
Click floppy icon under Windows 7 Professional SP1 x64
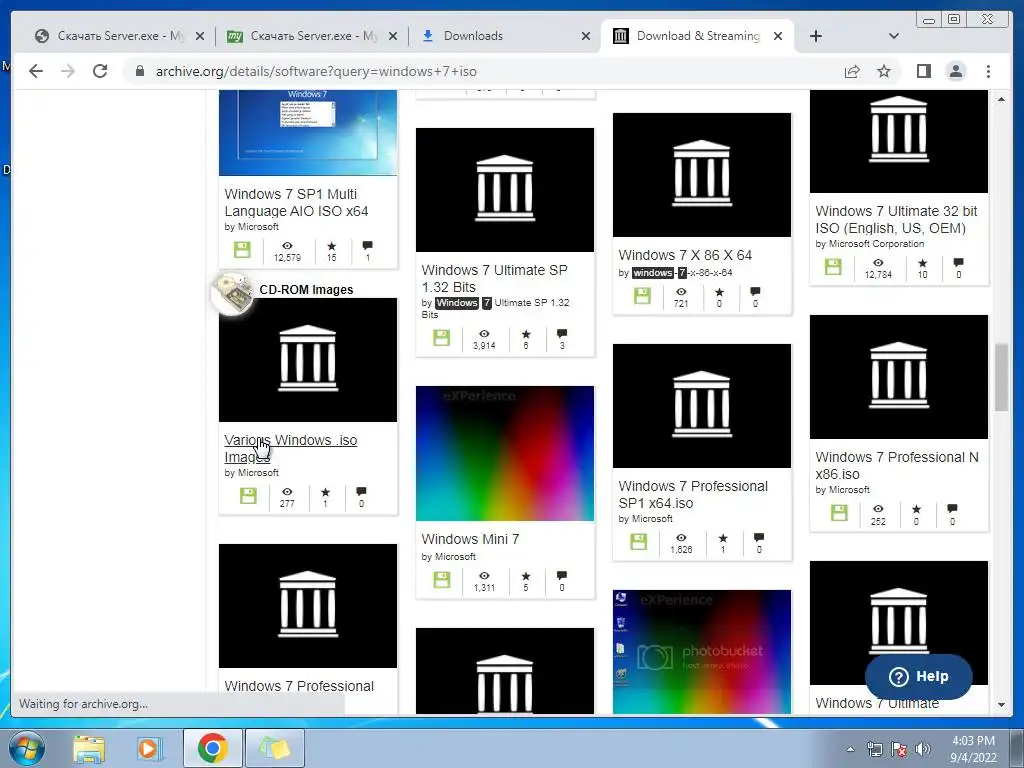coord(639,541)
